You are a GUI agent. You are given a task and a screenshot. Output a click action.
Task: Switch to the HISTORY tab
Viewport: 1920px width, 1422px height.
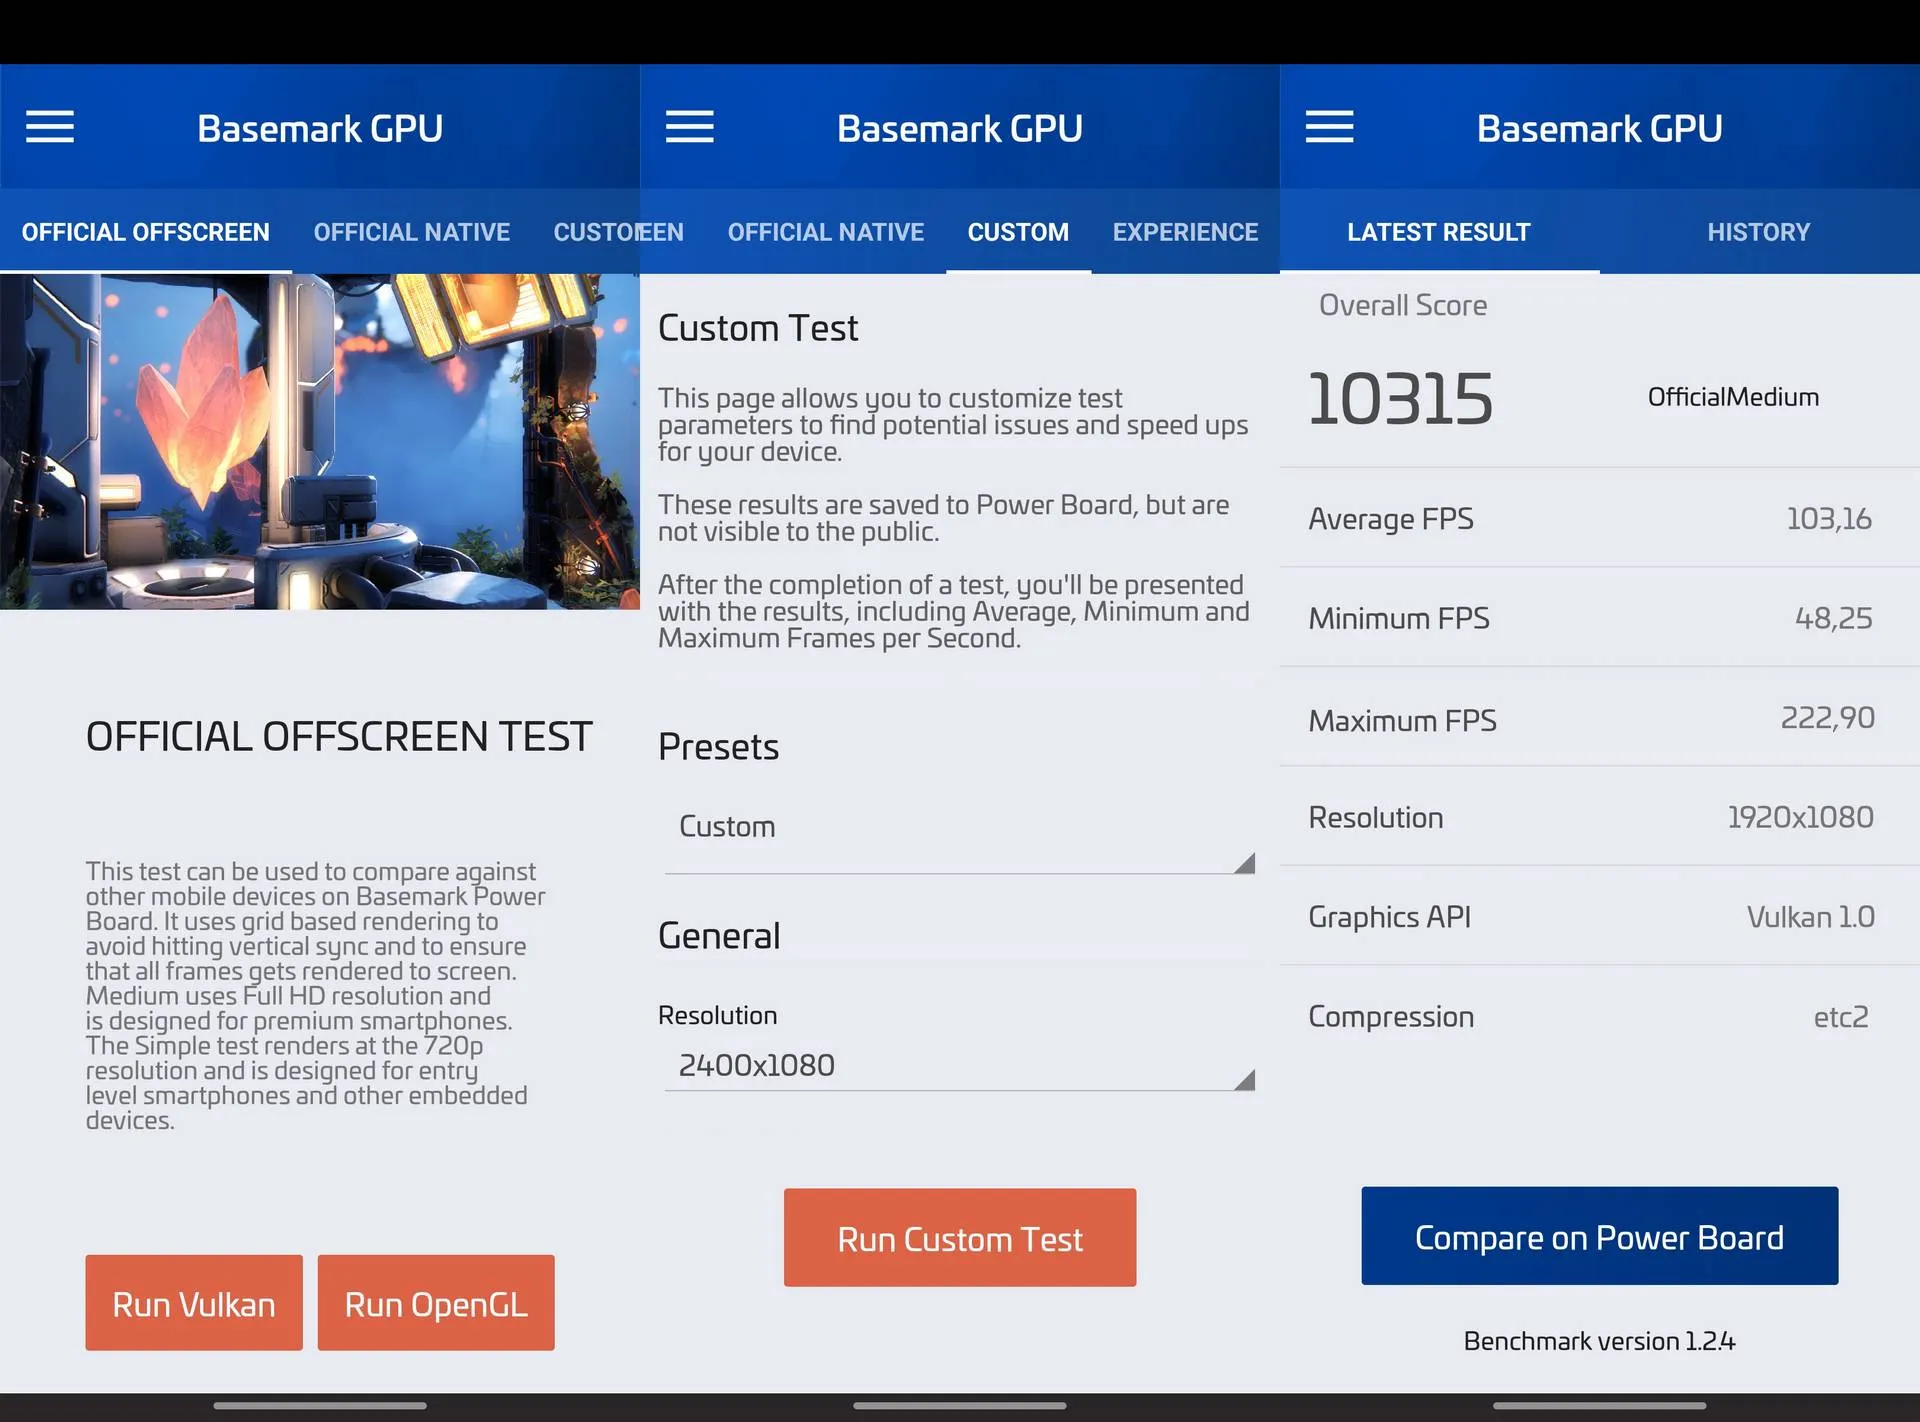(x=1759, y=232)
